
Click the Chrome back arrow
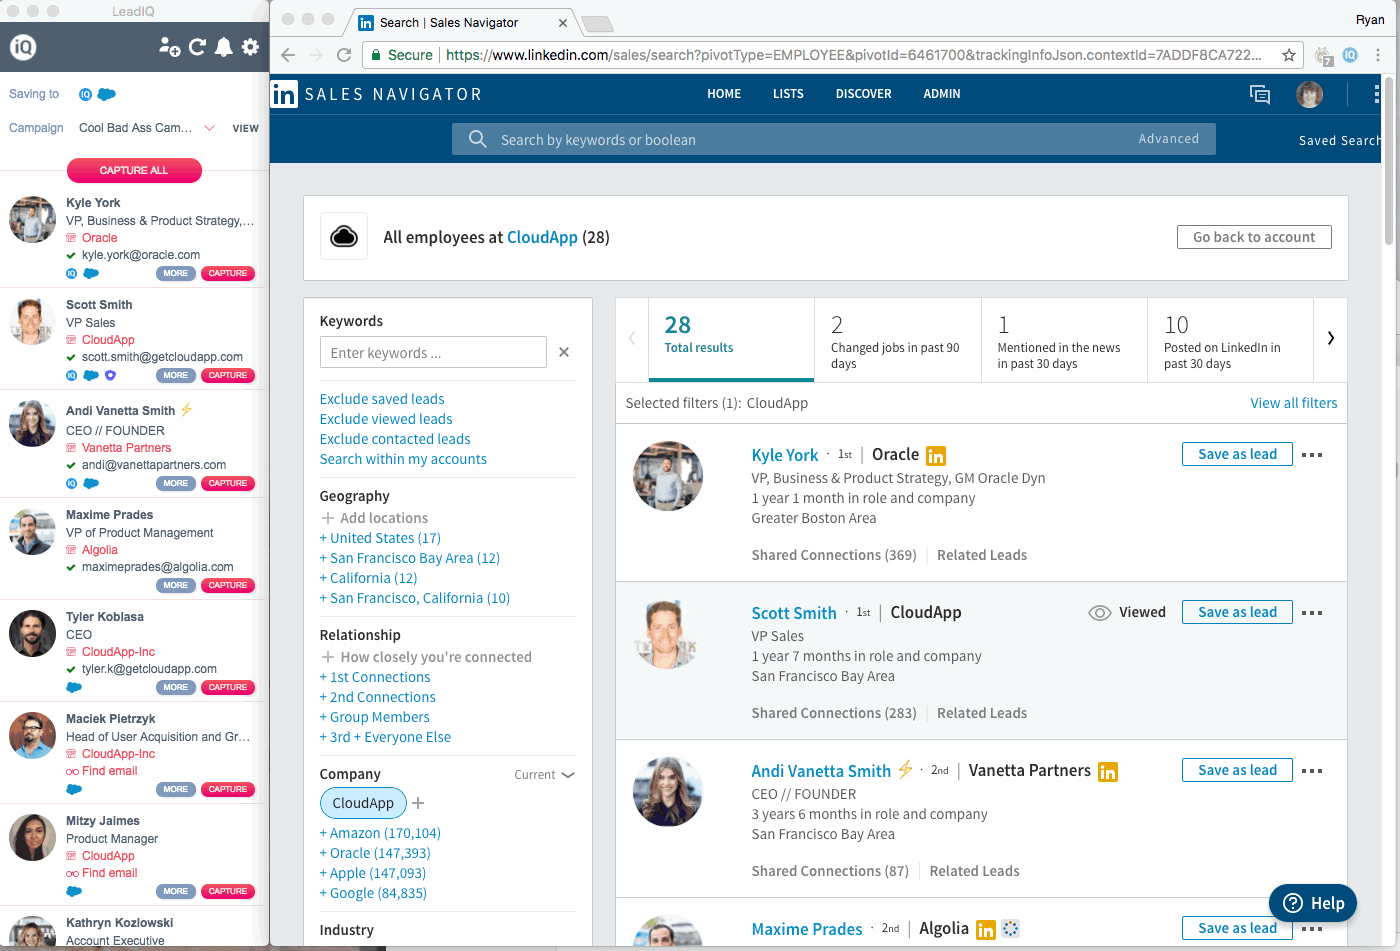click(x=288, y=55)
